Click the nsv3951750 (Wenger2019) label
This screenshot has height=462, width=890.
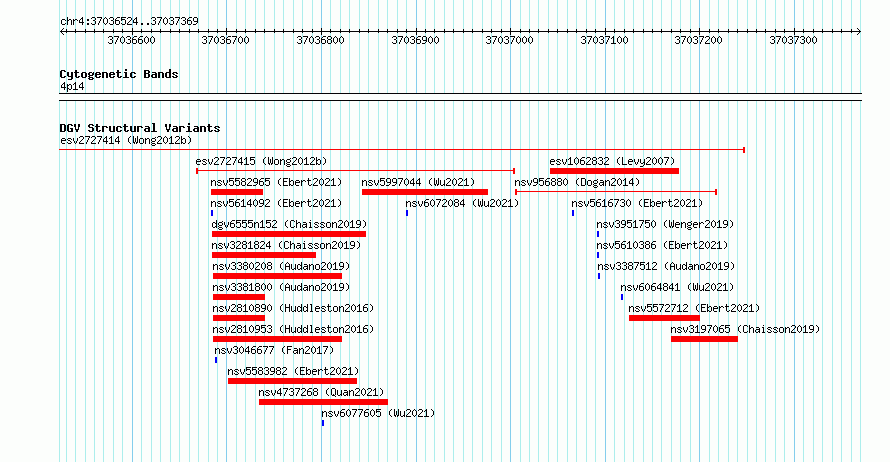[x=665, y=224]
